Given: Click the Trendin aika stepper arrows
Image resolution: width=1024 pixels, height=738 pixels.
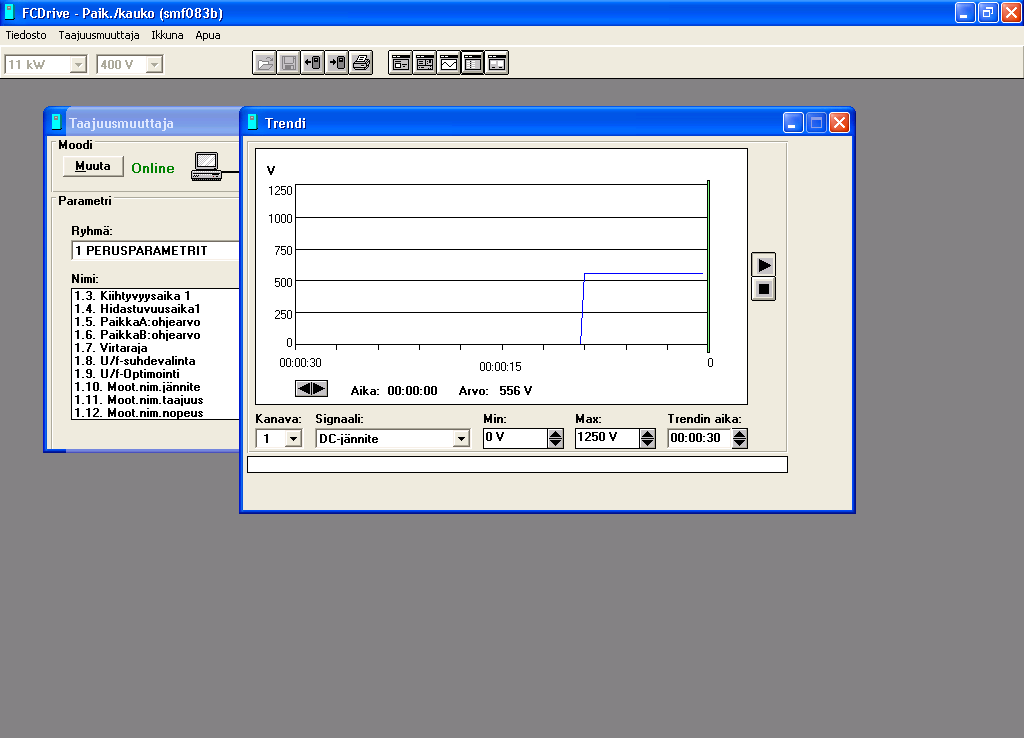Looking at the screenshot, I should point(739,438).
